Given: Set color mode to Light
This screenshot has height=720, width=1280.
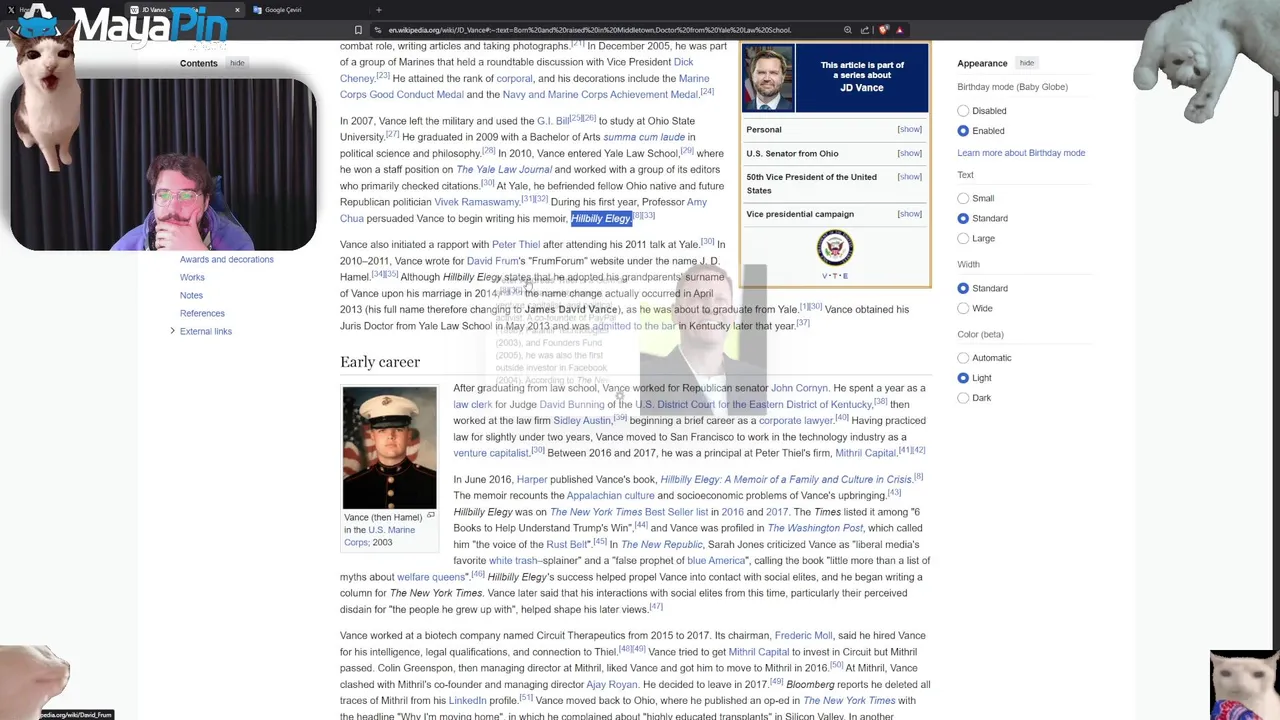Looking at the screenshot, I should [x=963, y=378].
